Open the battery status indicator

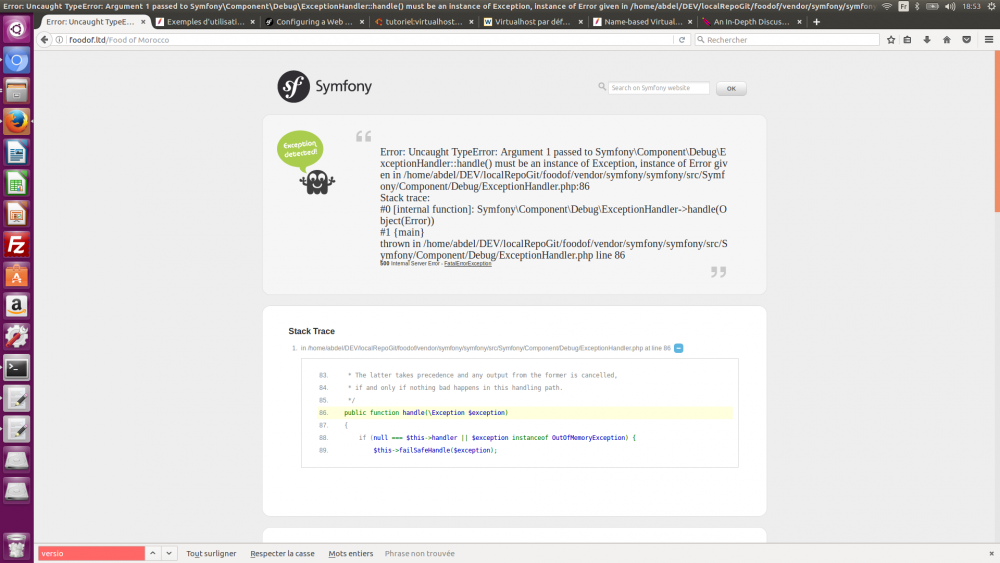tap(932, 6)
